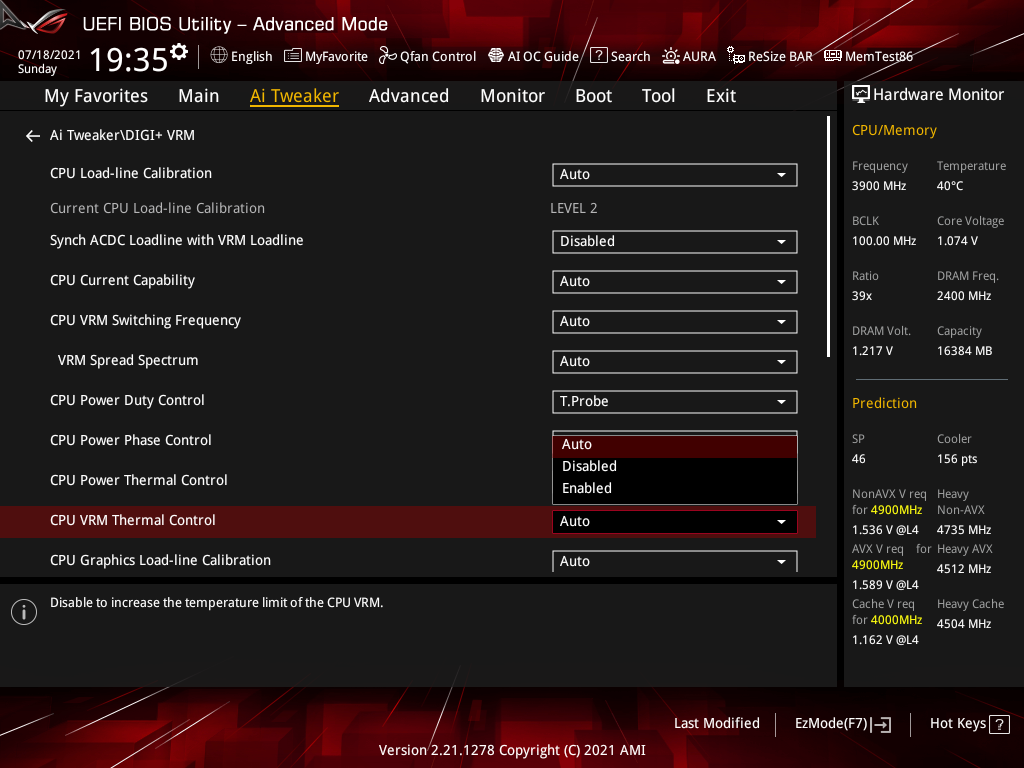The width and height of the screenshot is (1024, 768).
Task: Change Synch ACDC Loadline setting from Disabled
Action: pos(674,241)
